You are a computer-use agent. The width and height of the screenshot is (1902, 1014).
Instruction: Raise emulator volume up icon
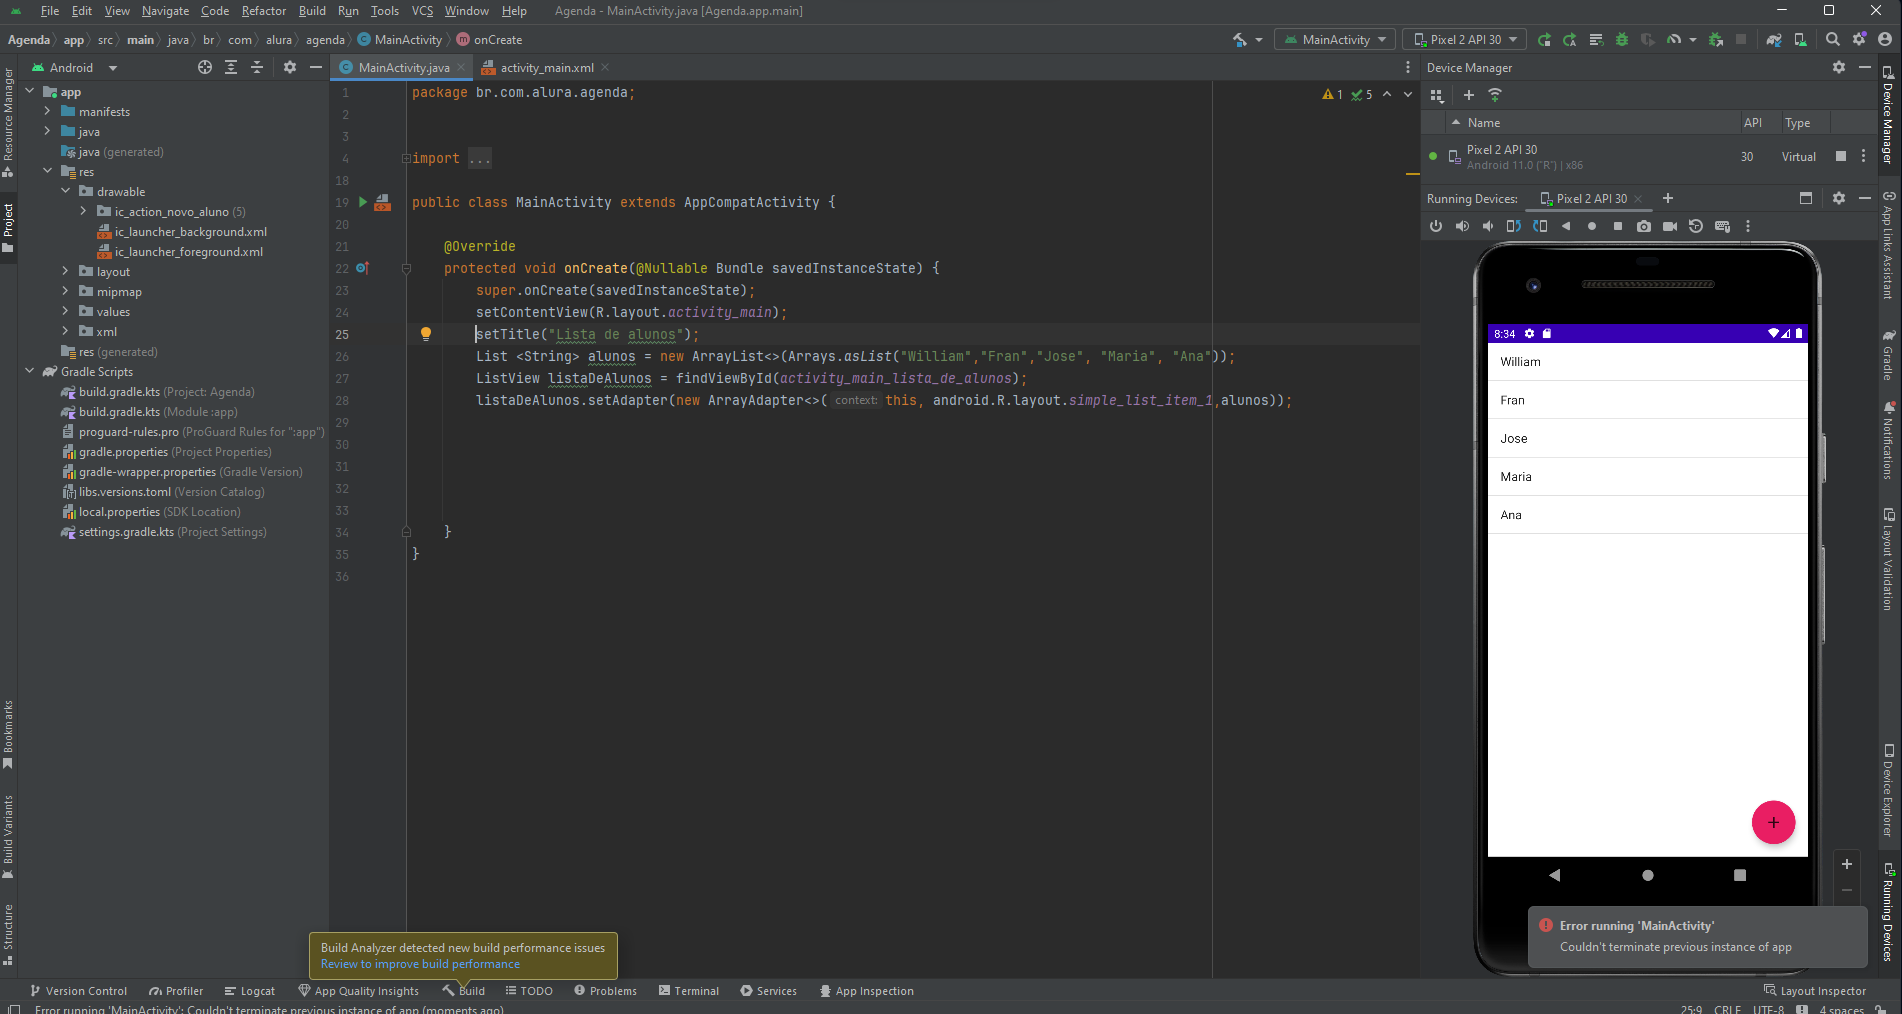tap(1462, 226)
